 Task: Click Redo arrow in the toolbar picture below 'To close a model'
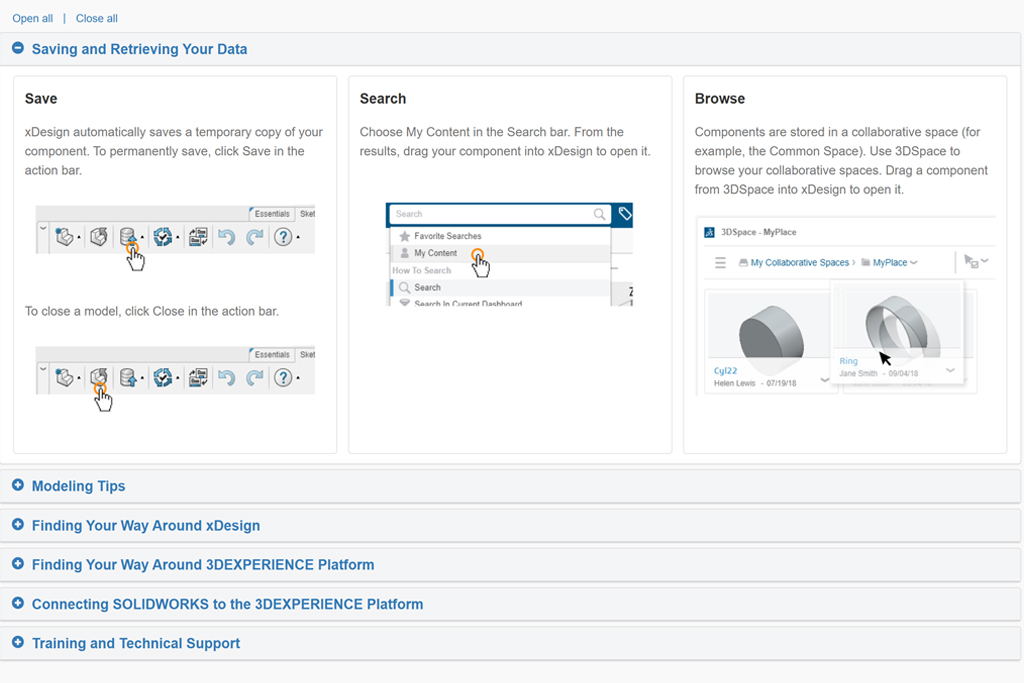click(255, 377)
